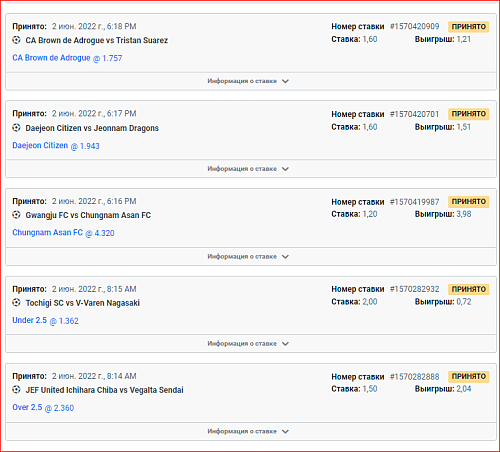Expand bet information for JEF United bet
The image size is (500, 452).
click(x=248, y=431)
